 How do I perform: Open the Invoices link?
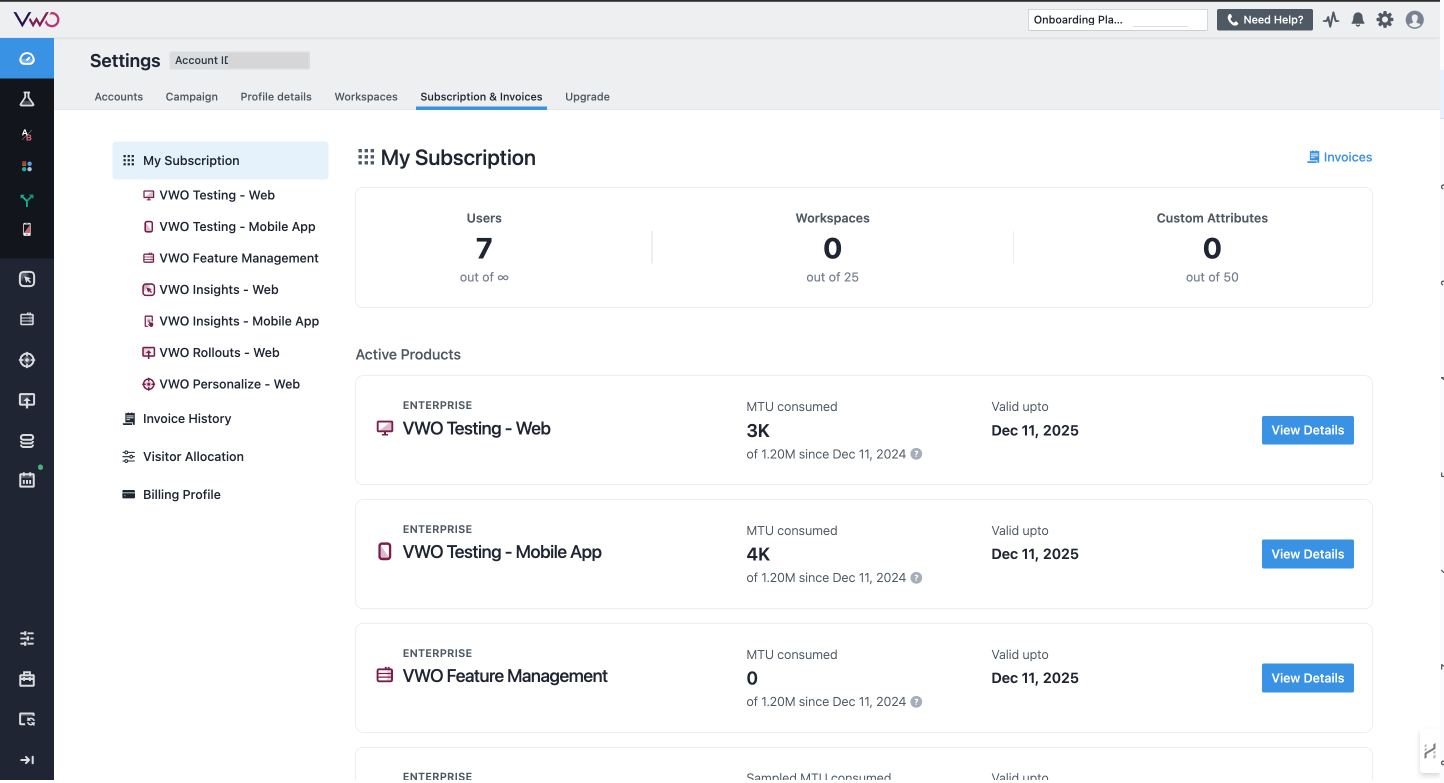click(x=1339, y=157)
